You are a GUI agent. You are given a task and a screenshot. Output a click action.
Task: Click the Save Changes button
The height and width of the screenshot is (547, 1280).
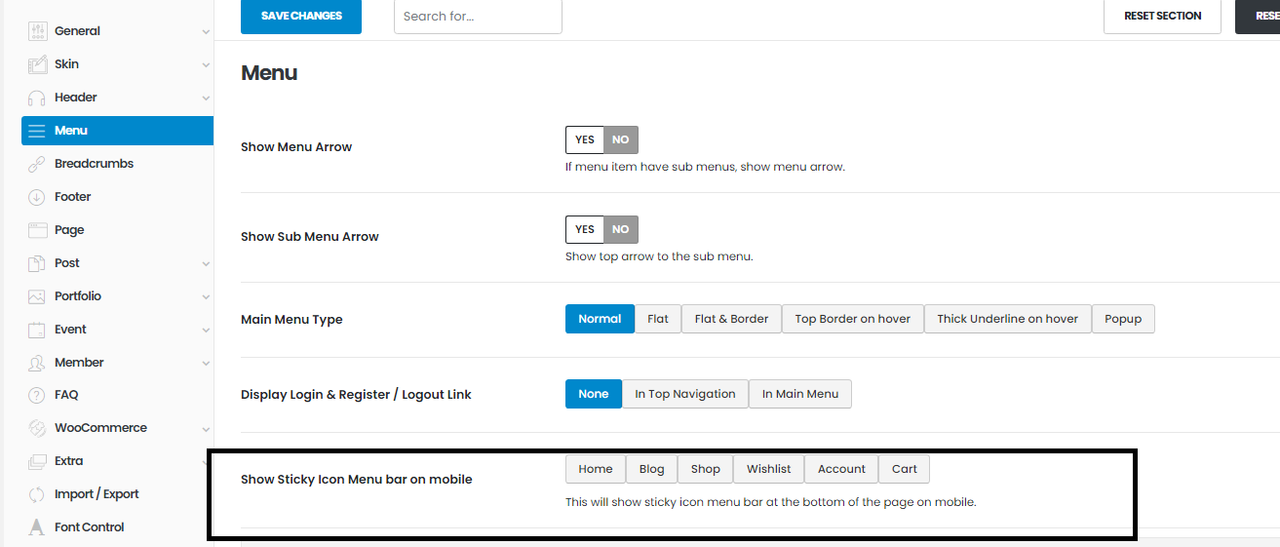301,16
